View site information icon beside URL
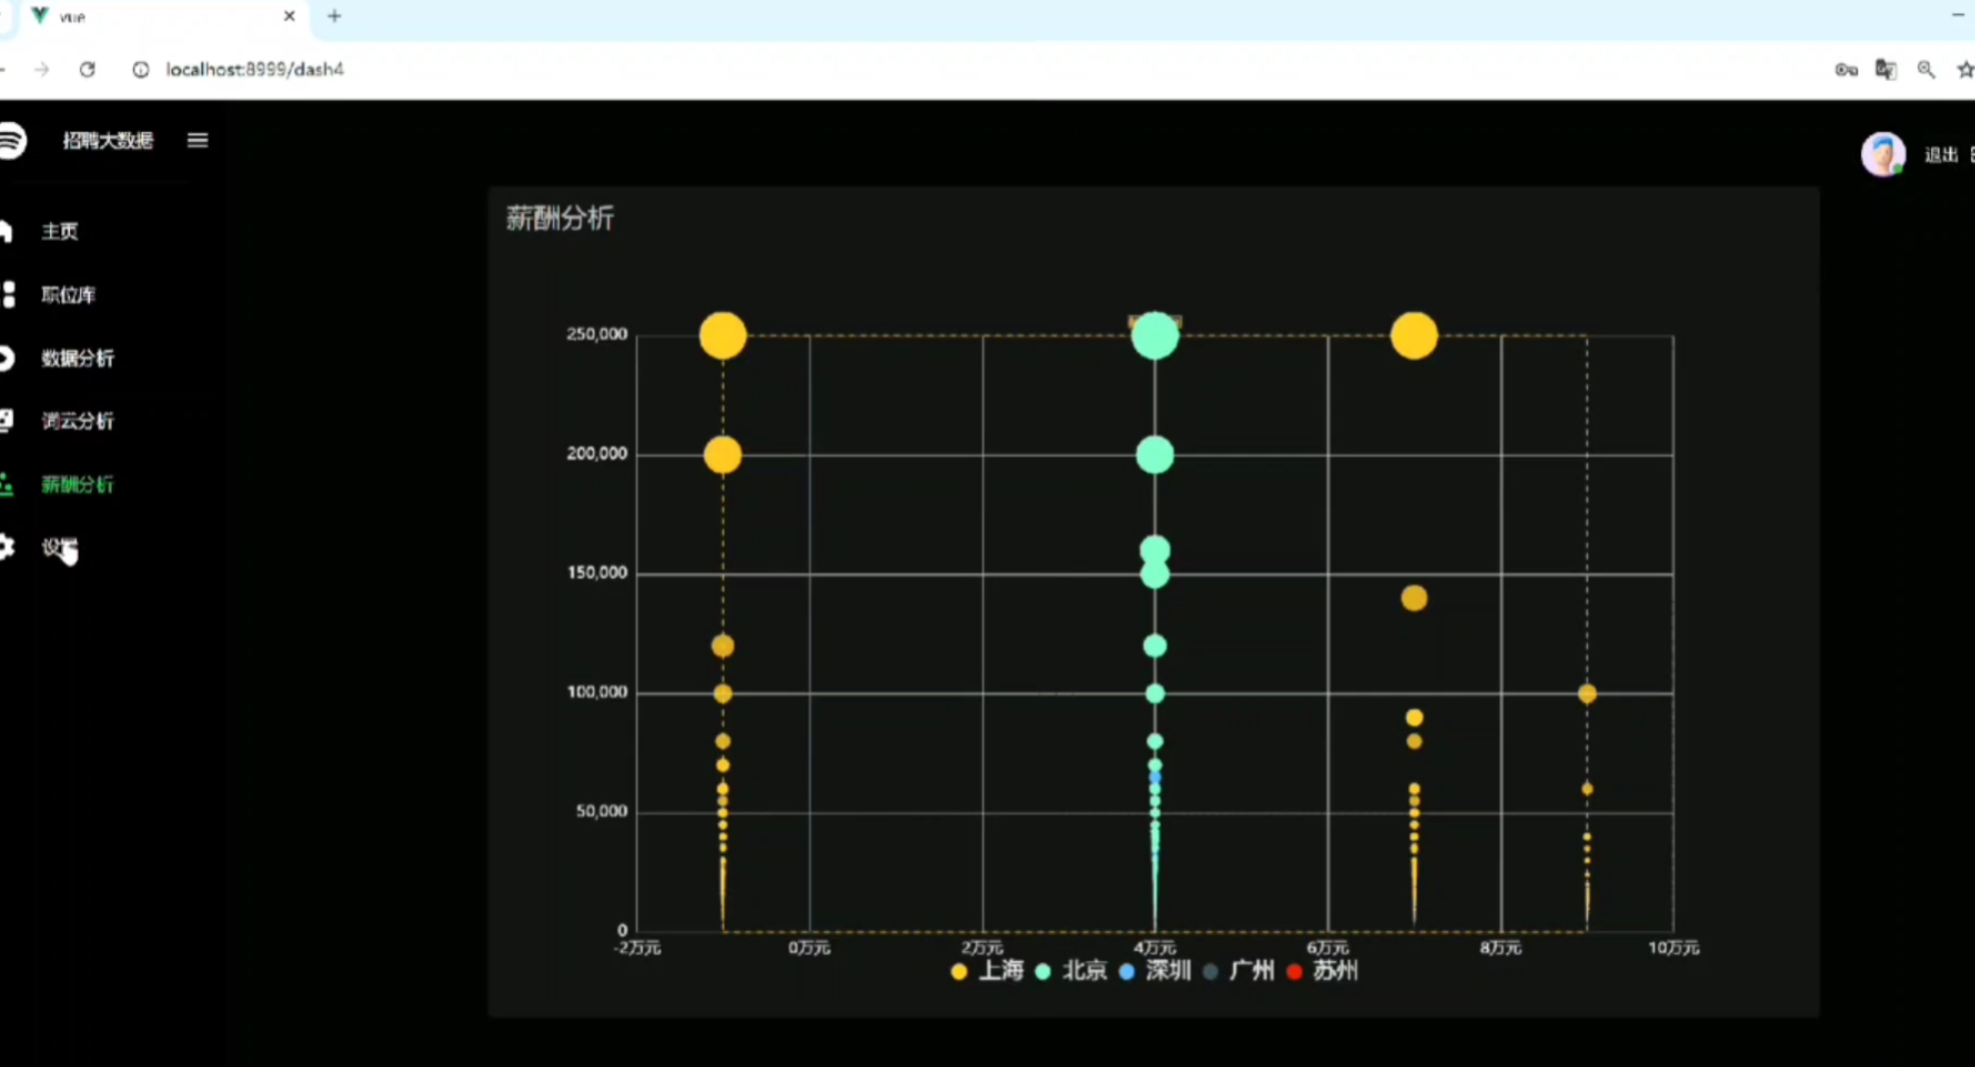 tap(141, 69)
